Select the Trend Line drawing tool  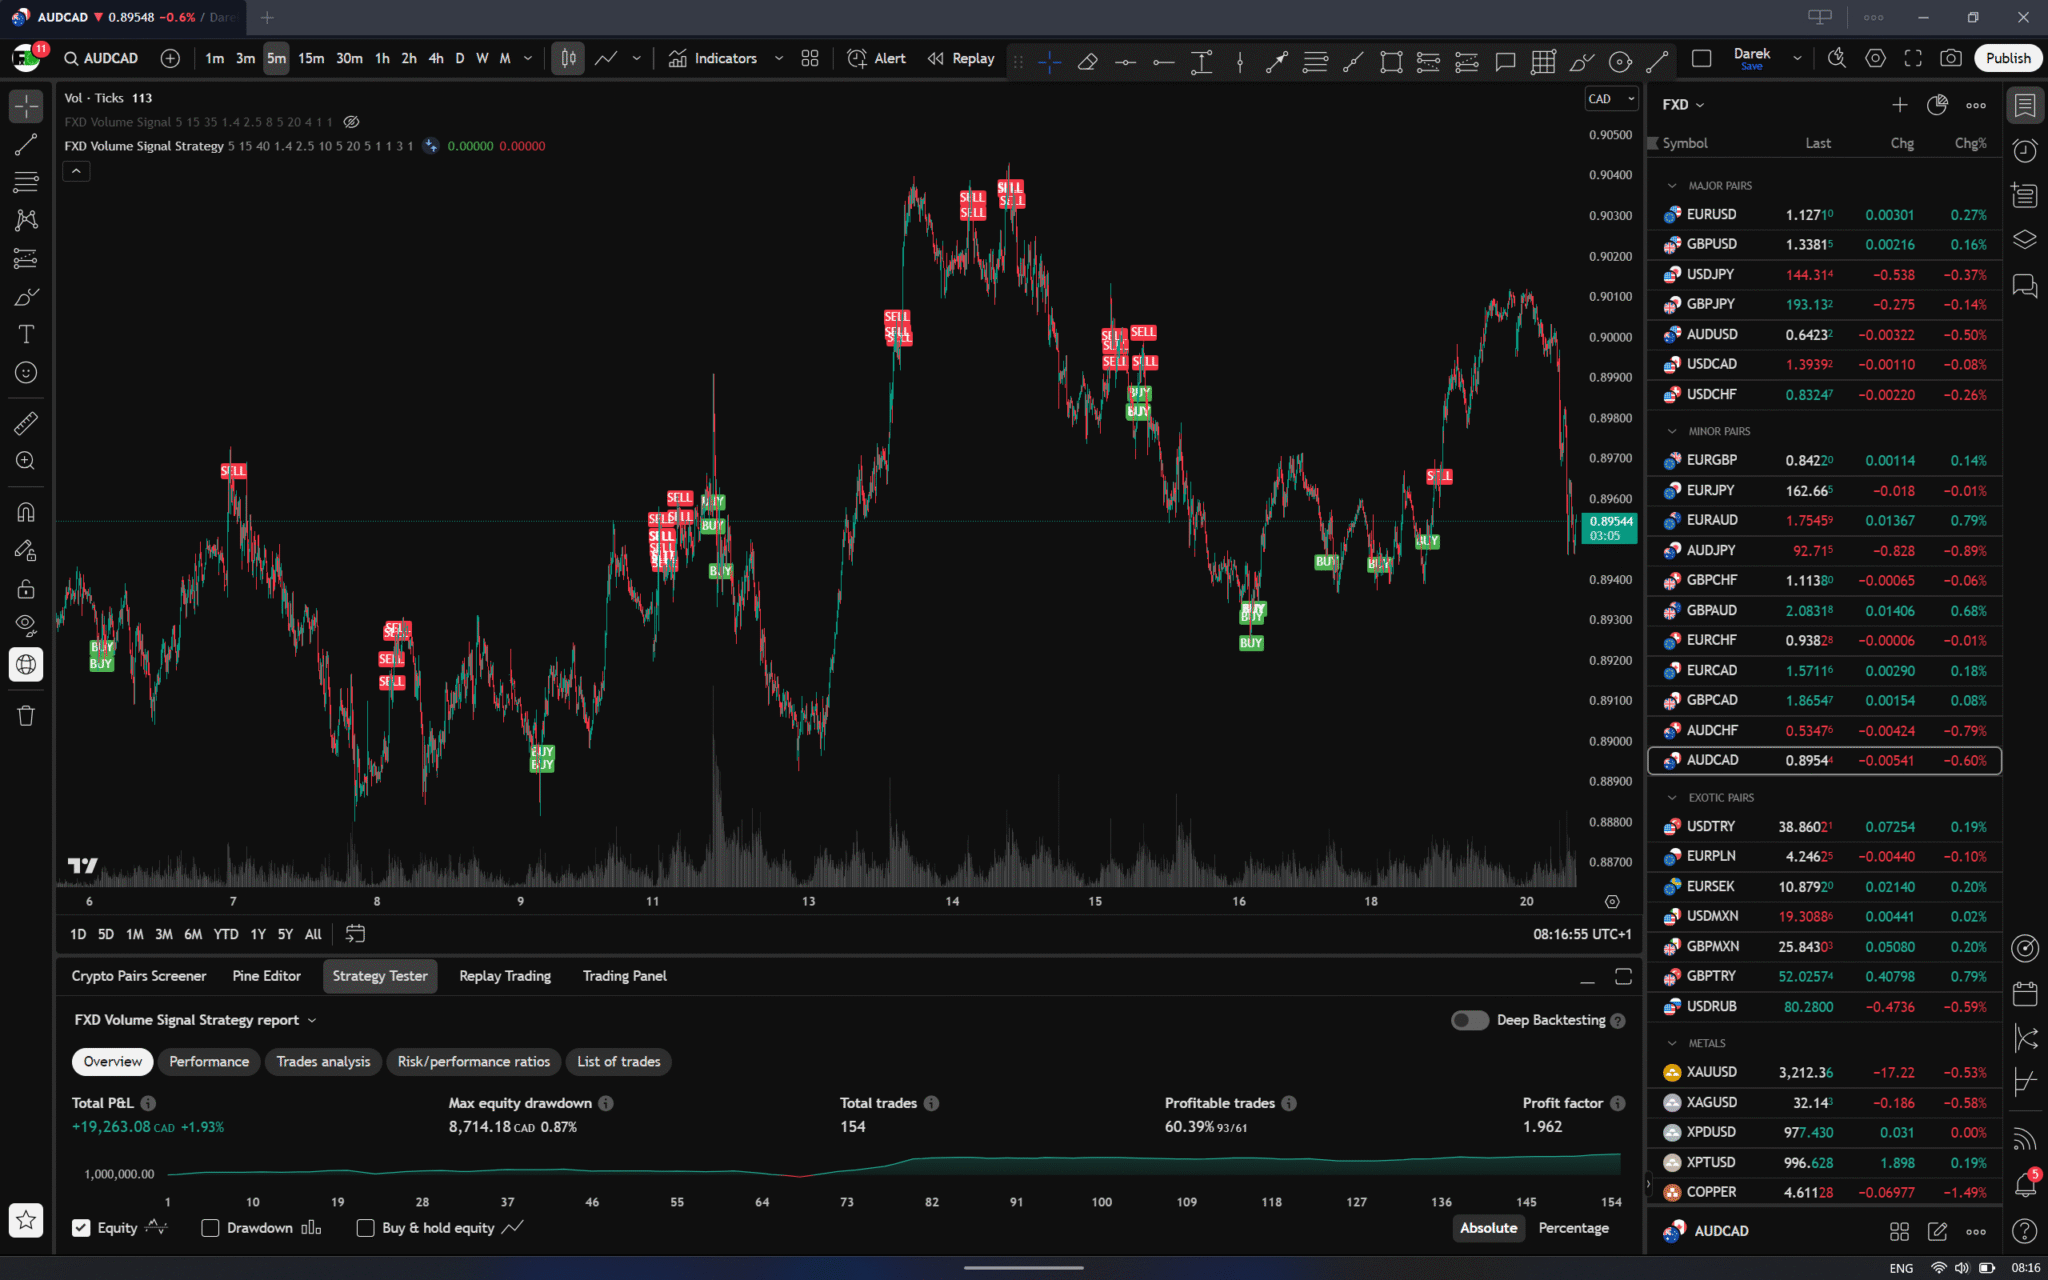(x=25, y=144)
